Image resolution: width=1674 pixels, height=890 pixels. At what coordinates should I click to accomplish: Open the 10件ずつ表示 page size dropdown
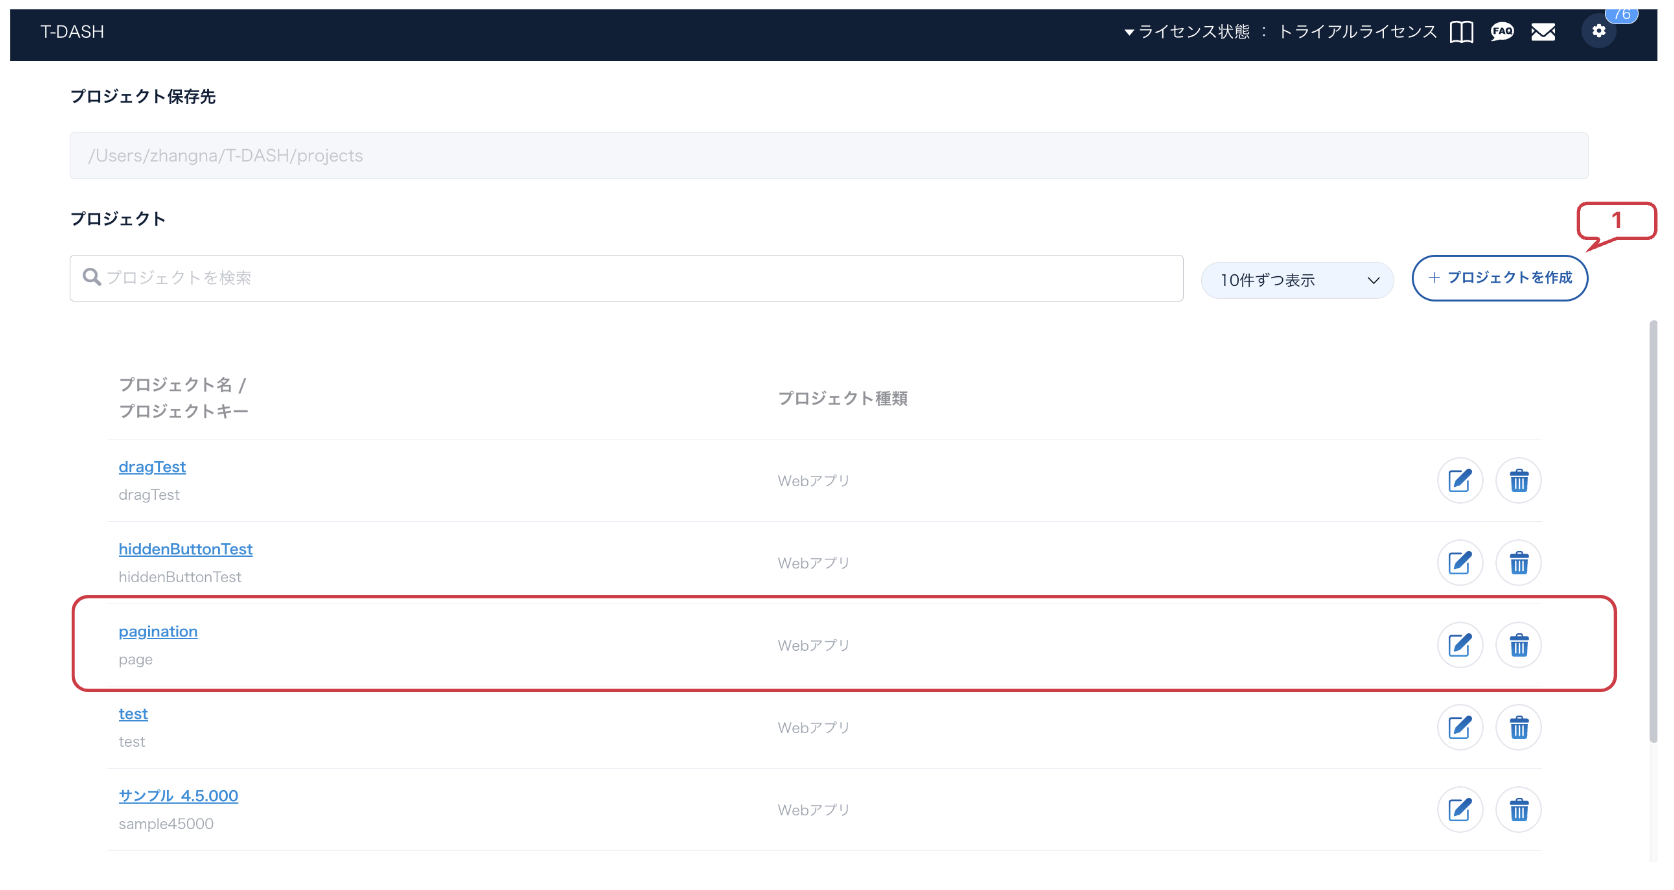coord(1297,280)
